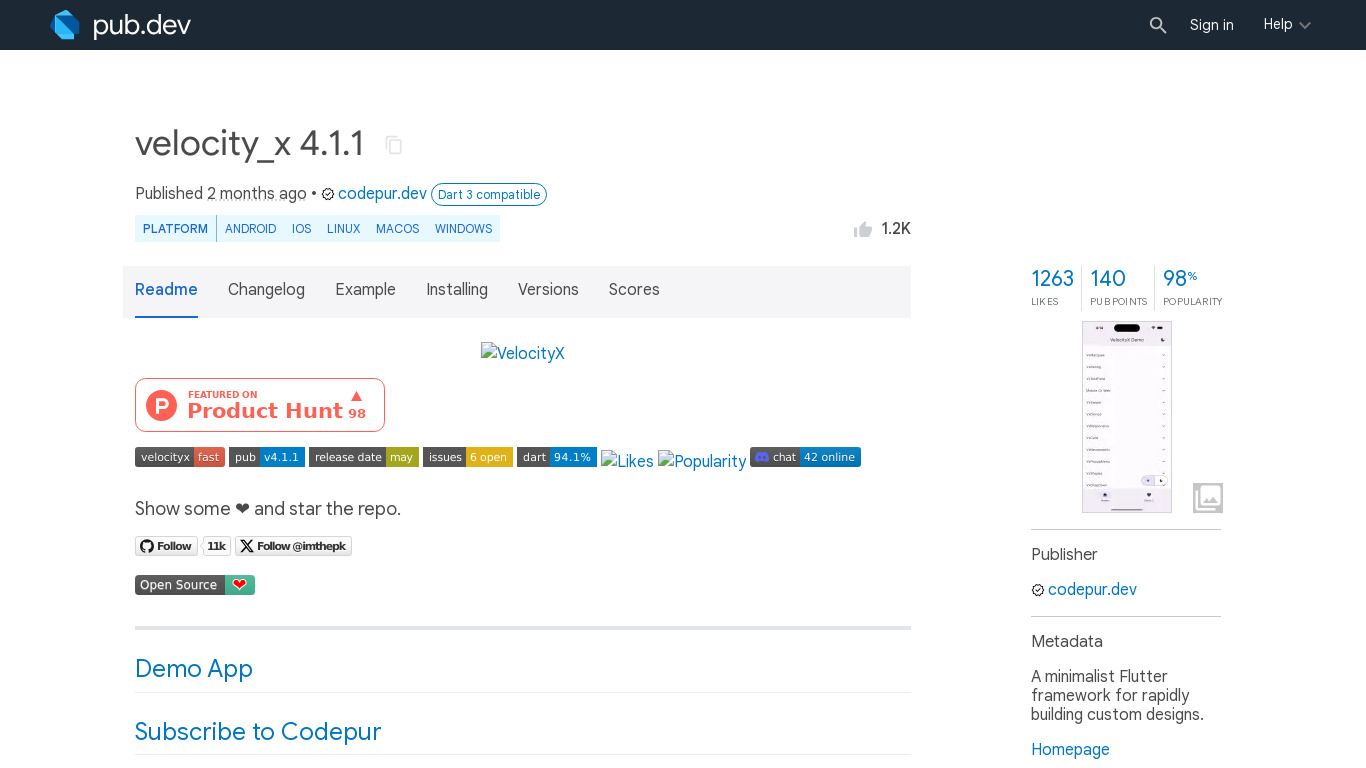
Task: Click the 1263 likes score
Action: click(x=1052, y=288)
